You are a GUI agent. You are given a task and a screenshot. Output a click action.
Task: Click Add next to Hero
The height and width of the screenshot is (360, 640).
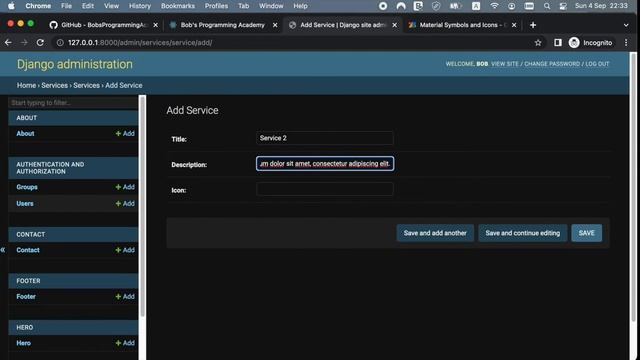(x=125, y=343)
